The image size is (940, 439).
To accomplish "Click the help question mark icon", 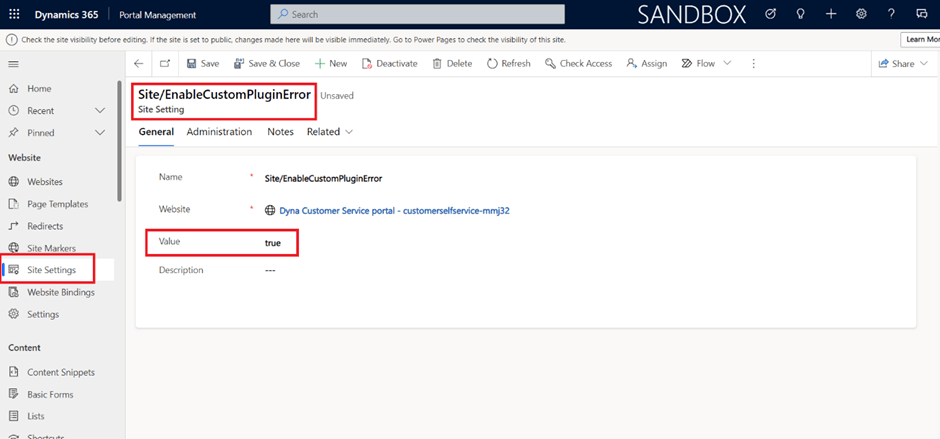I will point(892,15).
